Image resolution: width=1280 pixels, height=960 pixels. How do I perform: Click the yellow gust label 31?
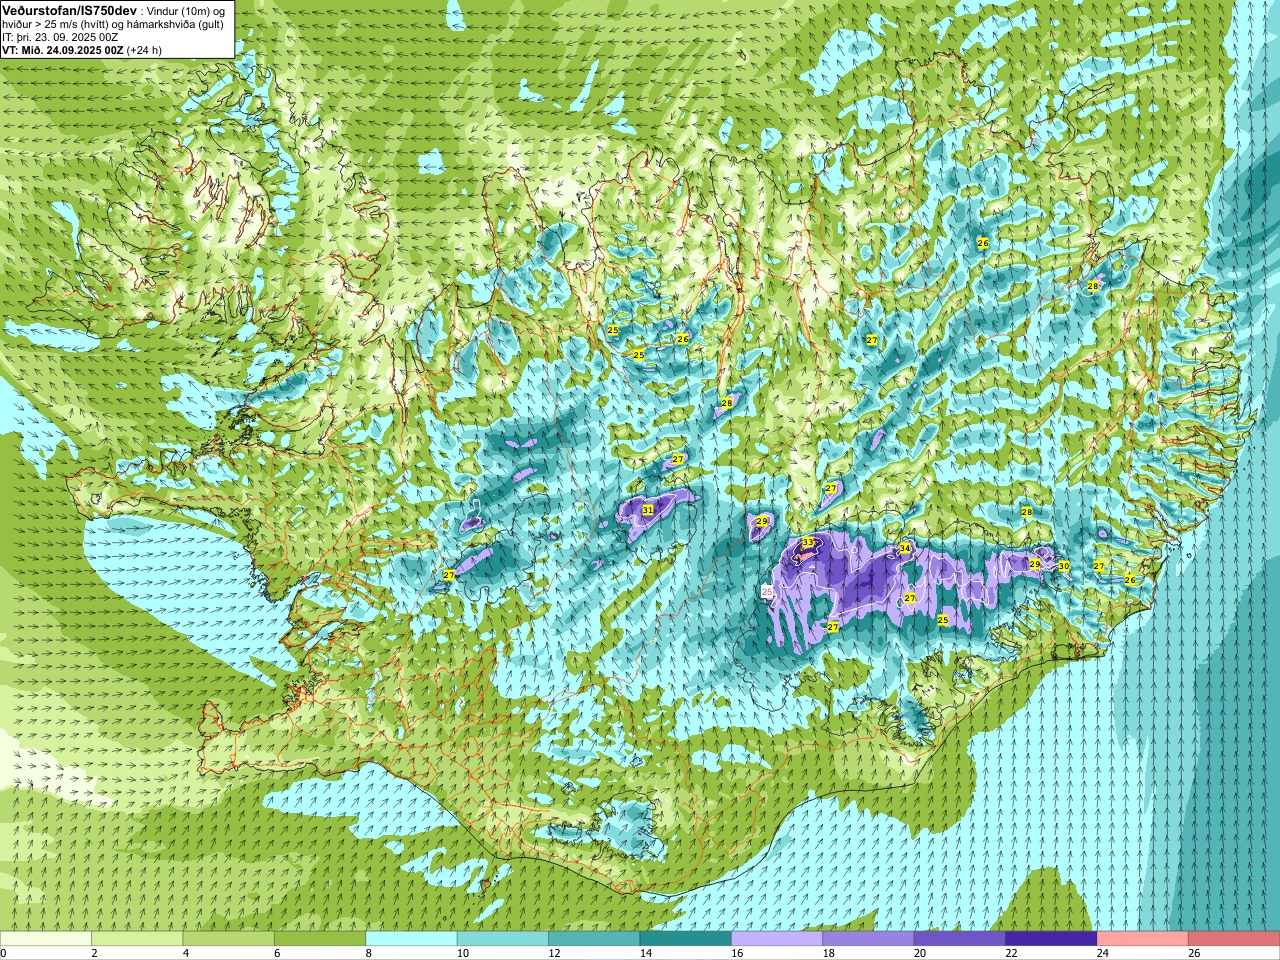648,510
